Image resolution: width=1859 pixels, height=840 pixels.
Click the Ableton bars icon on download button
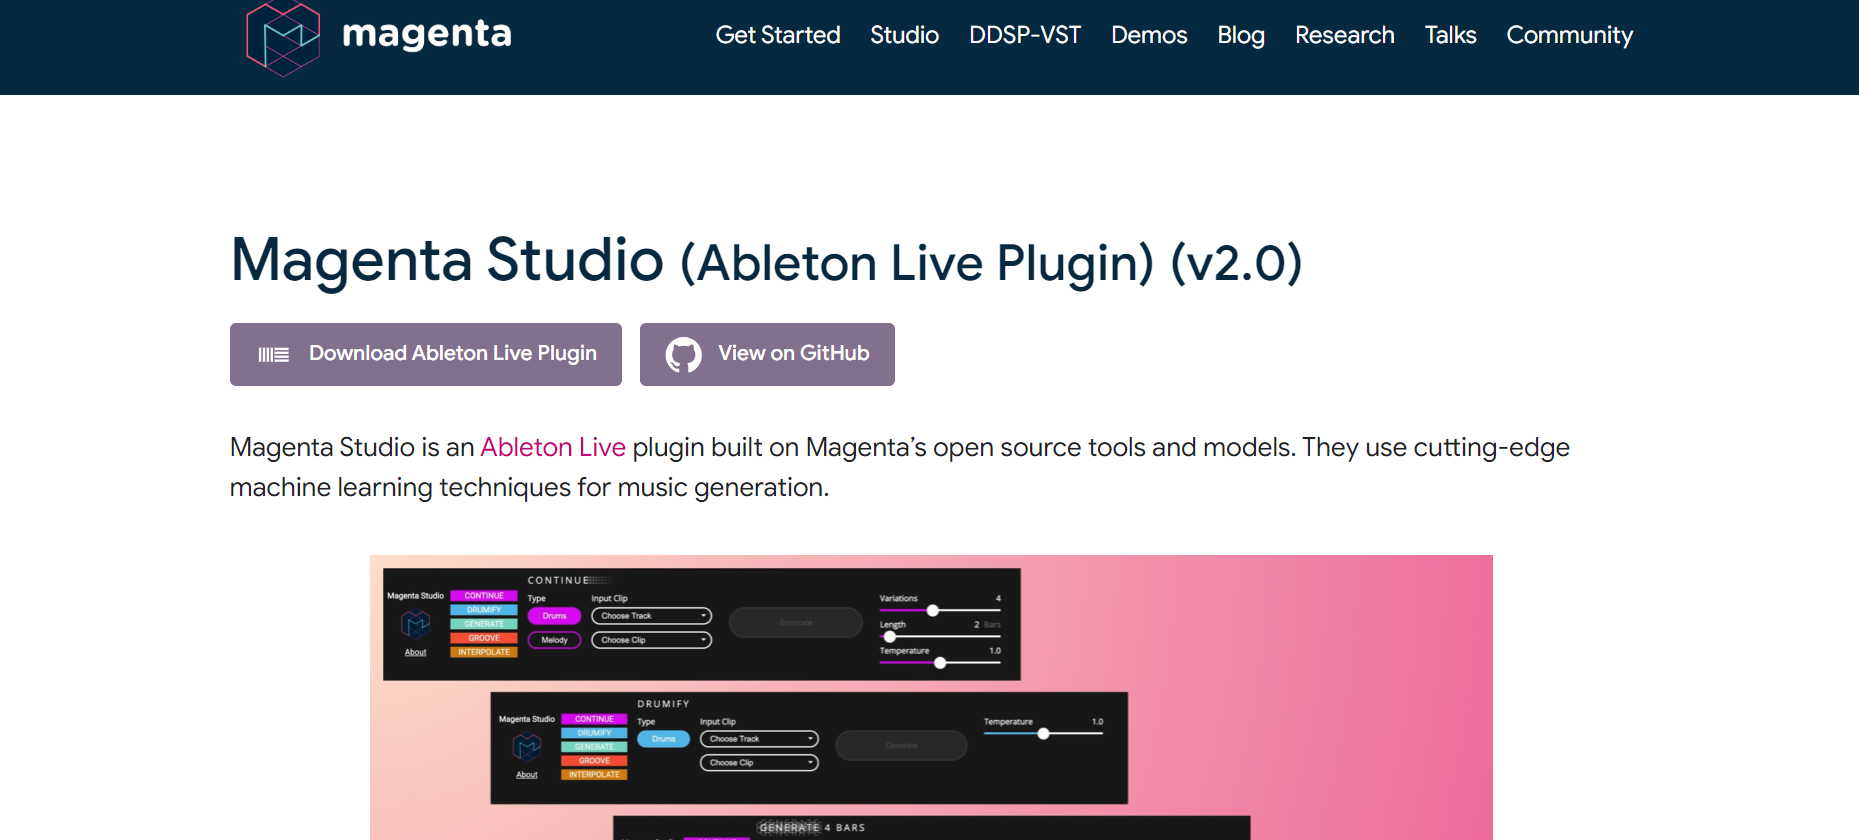pos(273,354)
